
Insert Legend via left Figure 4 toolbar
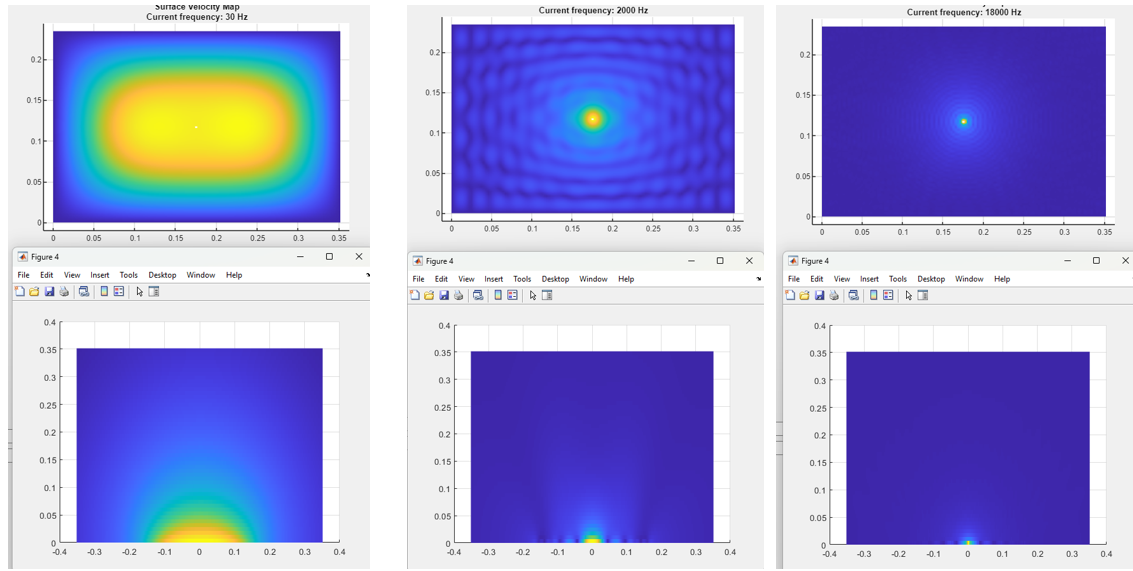pyautogui.click(x=119, y=291)
